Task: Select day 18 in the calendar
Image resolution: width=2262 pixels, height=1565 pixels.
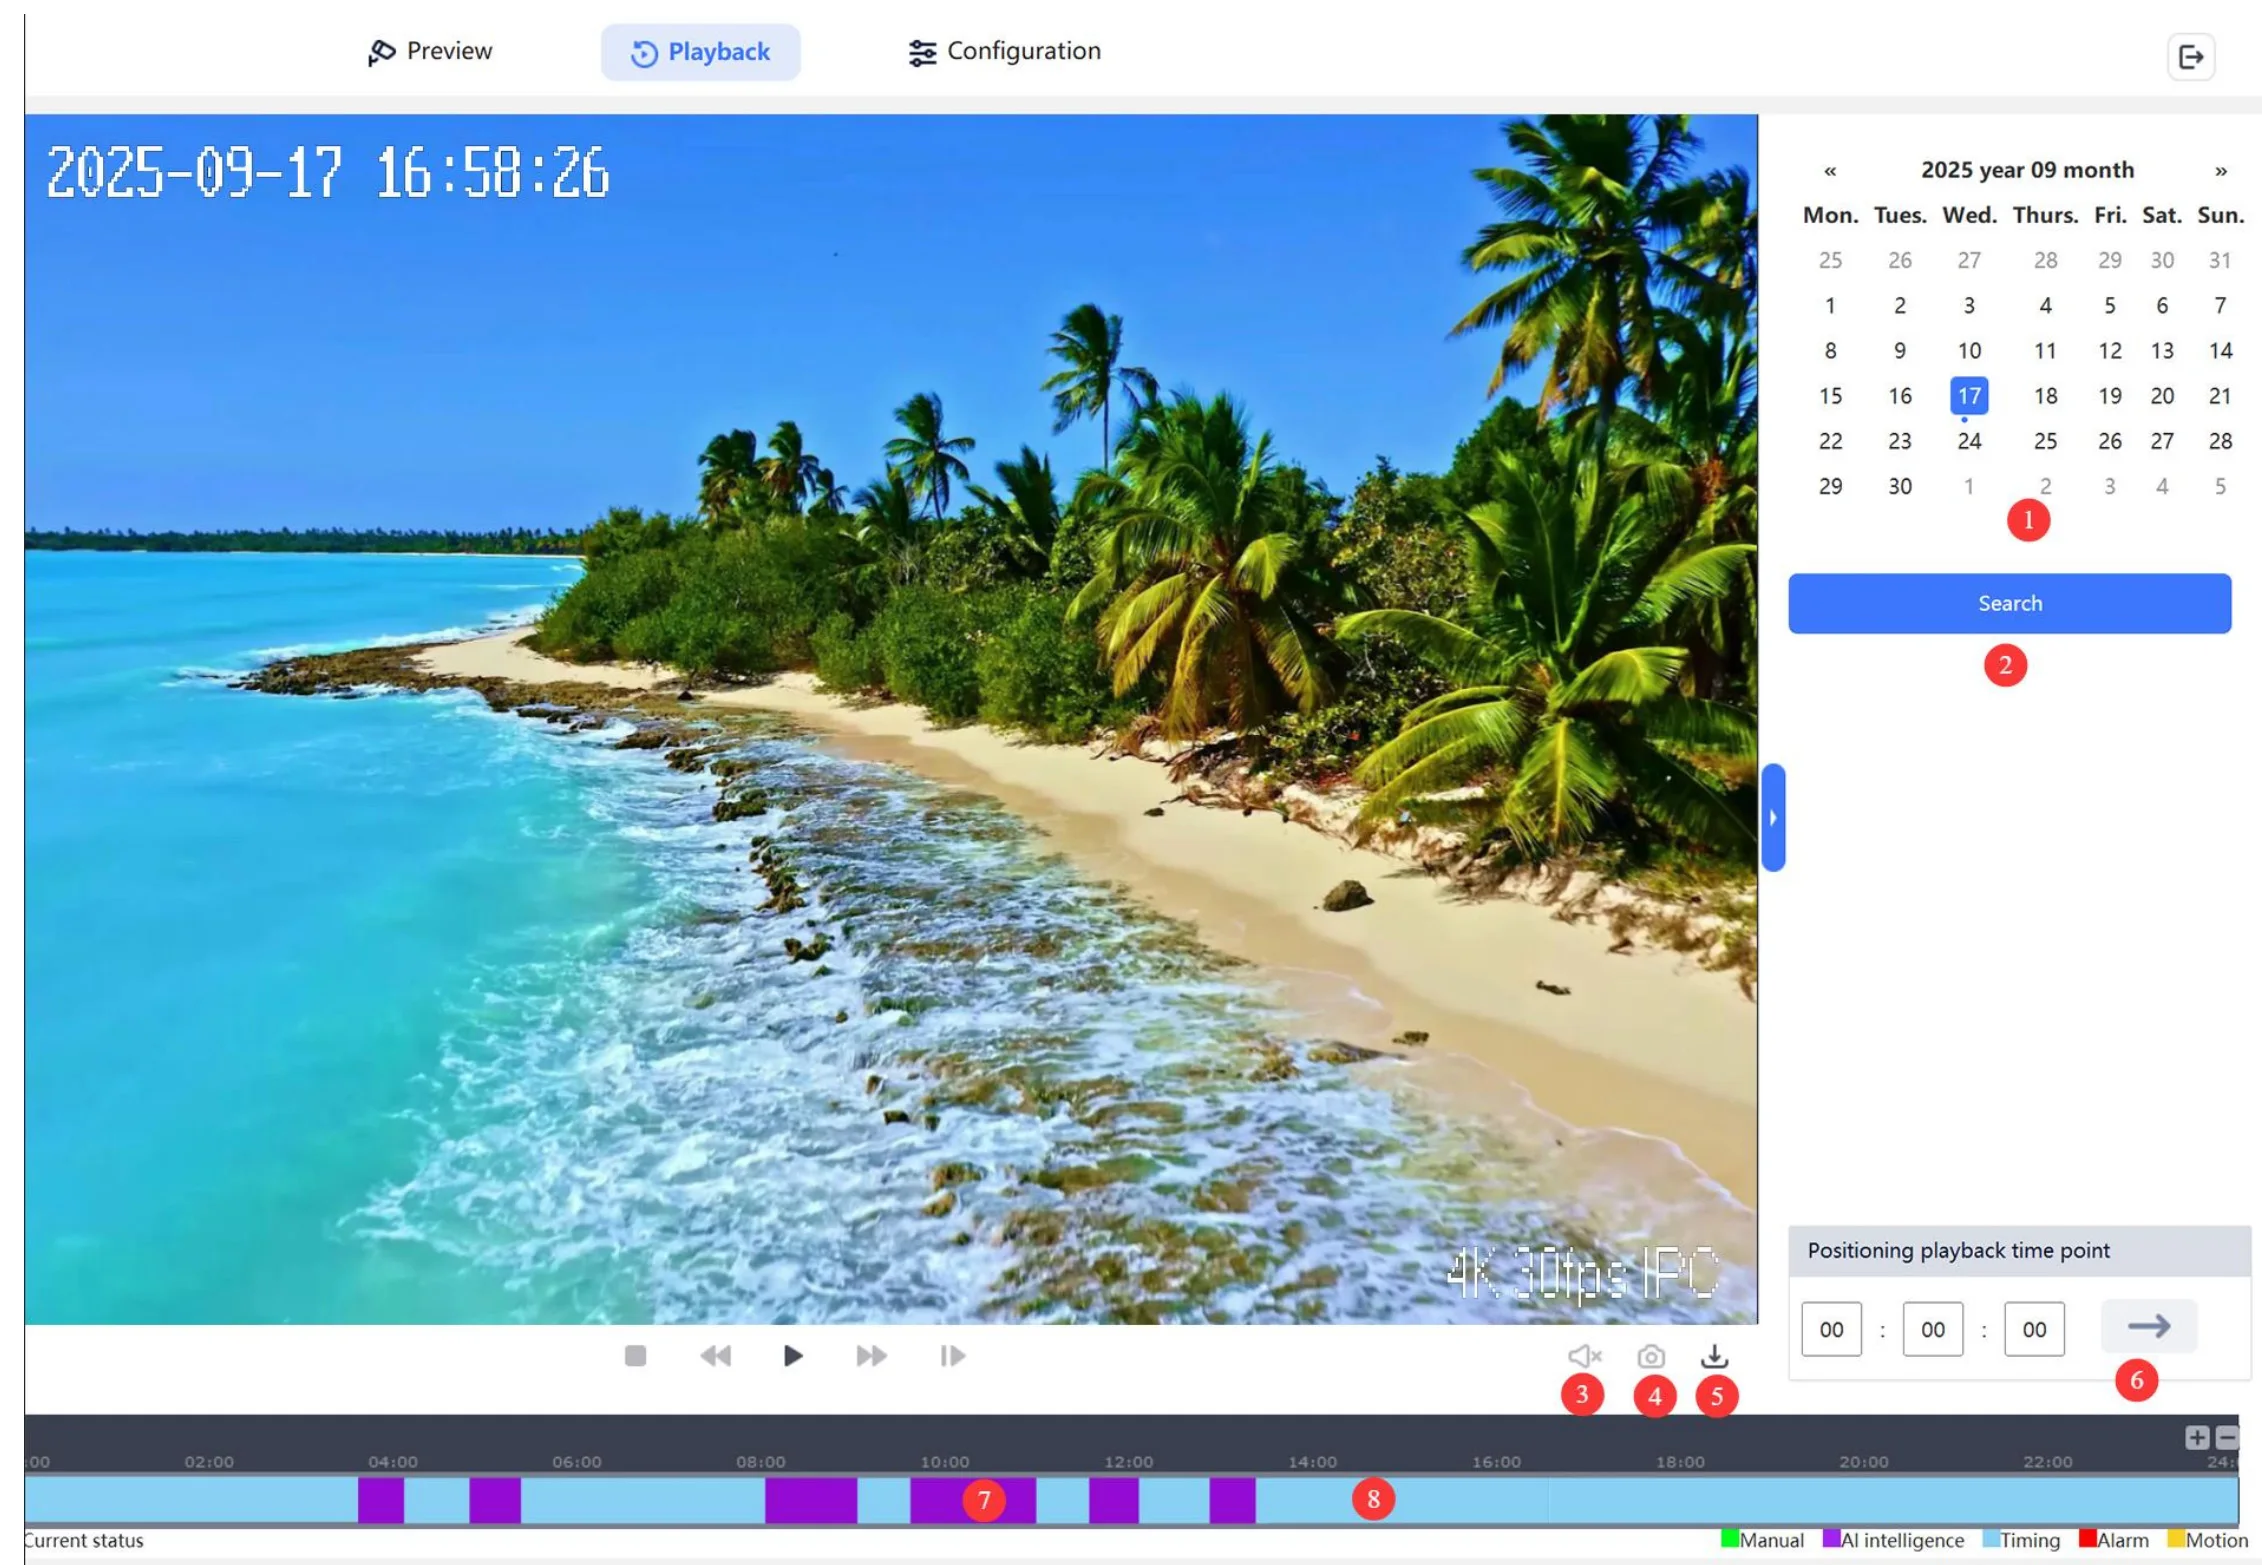Action: 2045,396
